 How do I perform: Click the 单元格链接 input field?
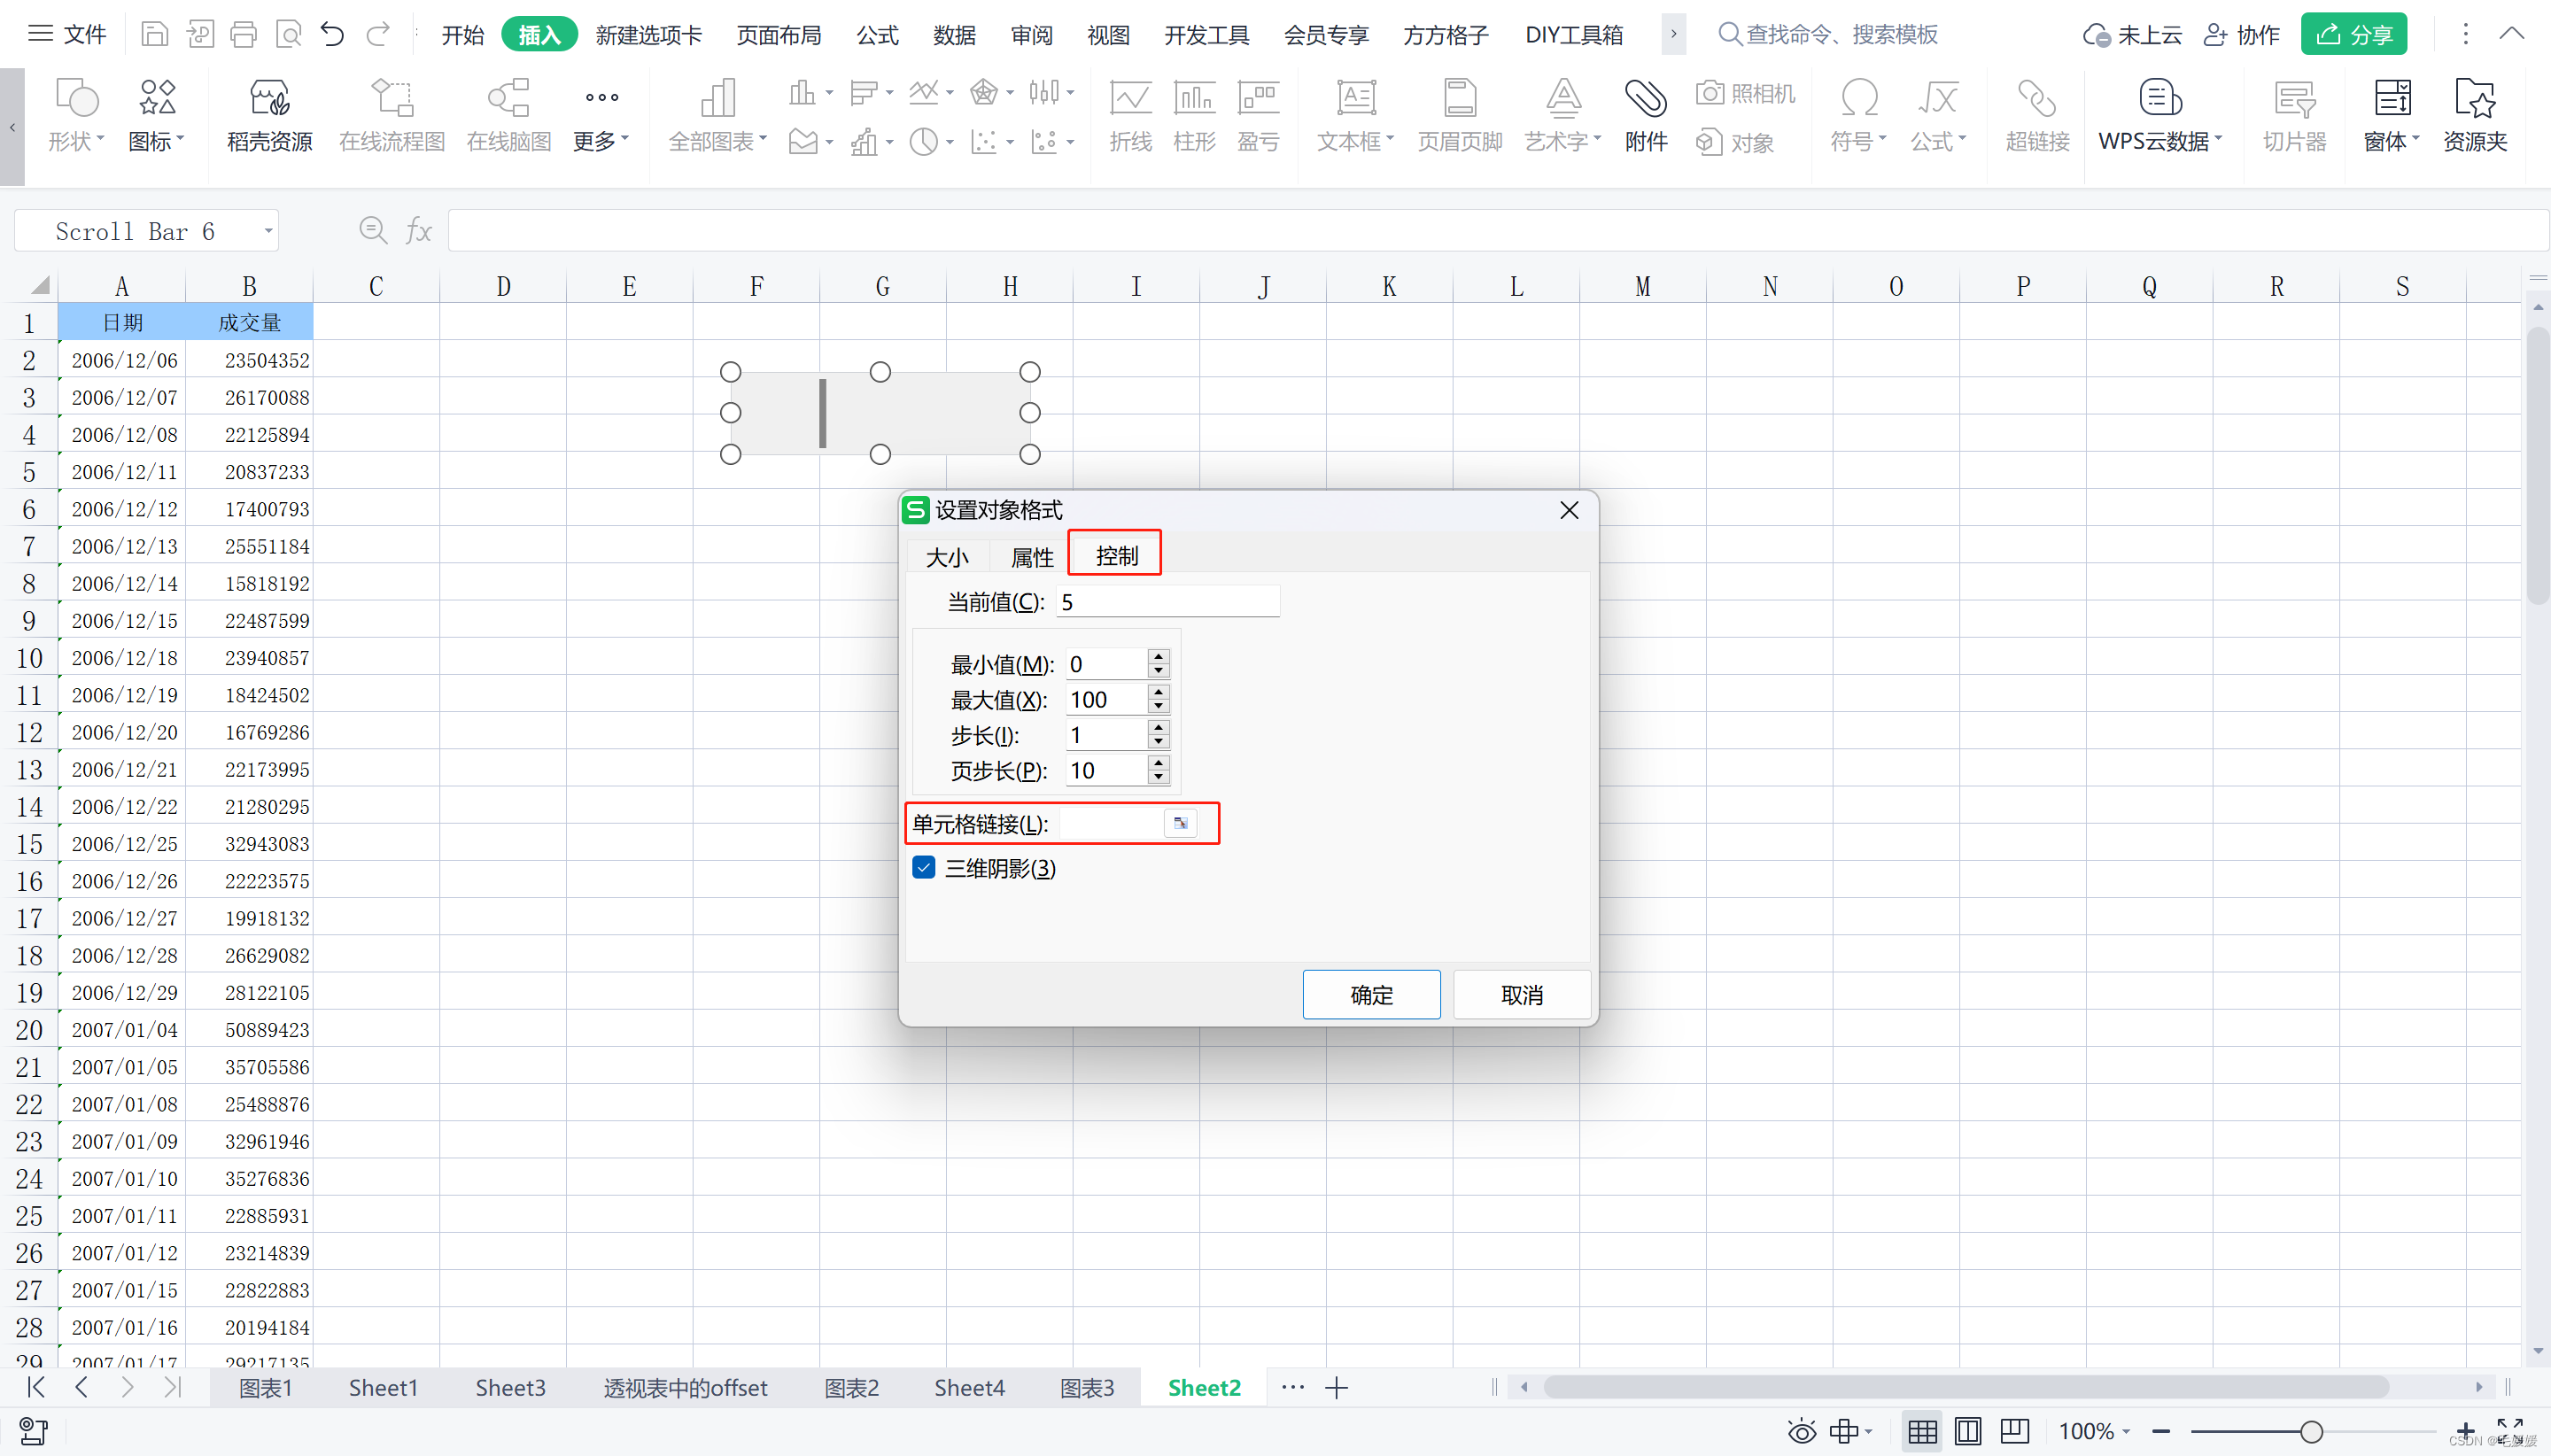click(x=1111, y=823)
